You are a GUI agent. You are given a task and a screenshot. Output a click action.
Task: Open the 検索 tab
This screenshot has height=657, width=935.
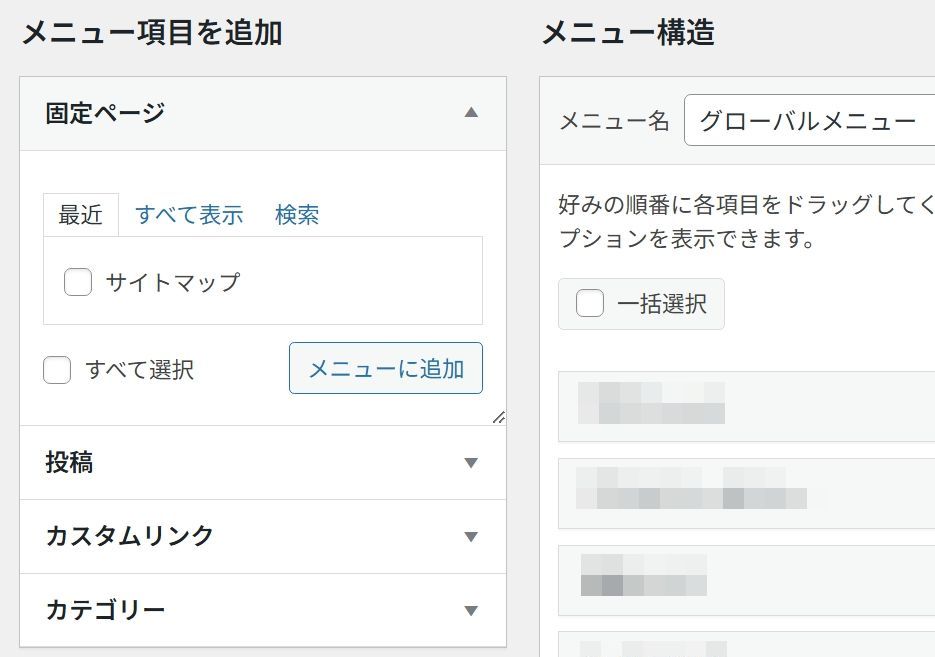click(x=297, y=215)
